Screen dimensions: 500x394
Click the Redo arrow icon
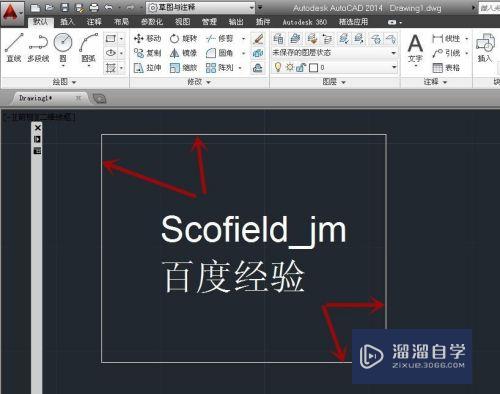pyautogui.click(x=130, y=7)
